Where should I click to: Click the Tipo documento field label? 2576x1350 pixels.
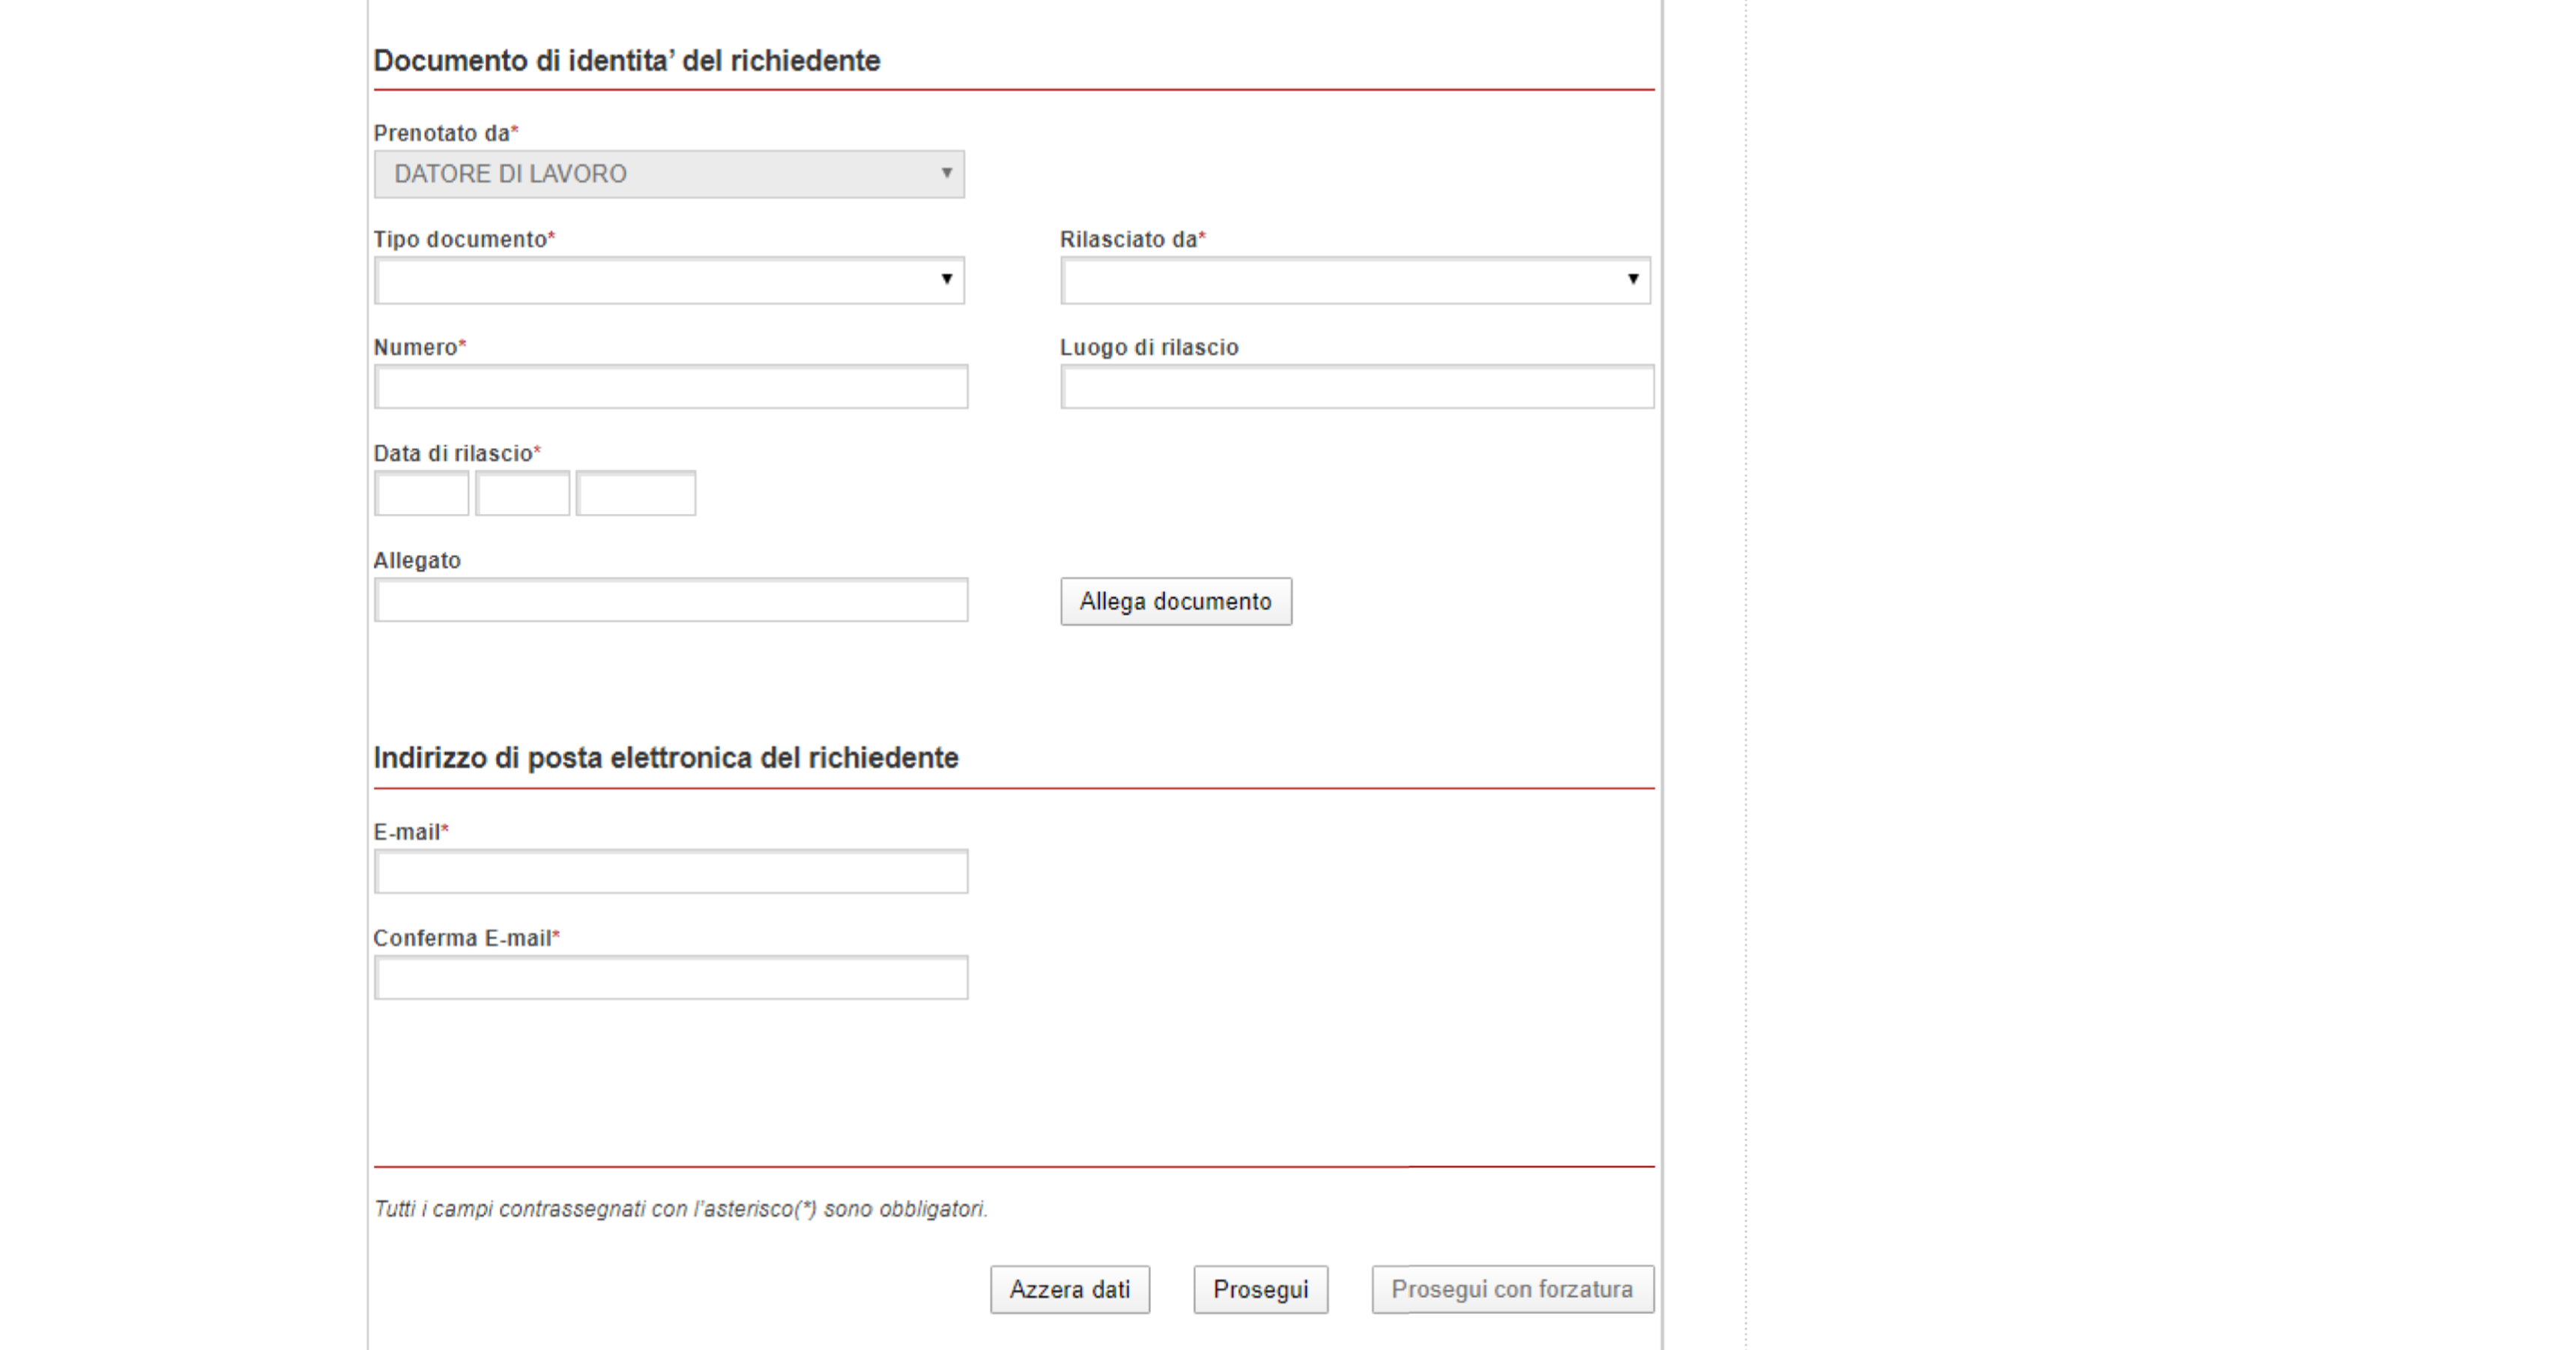460,240
